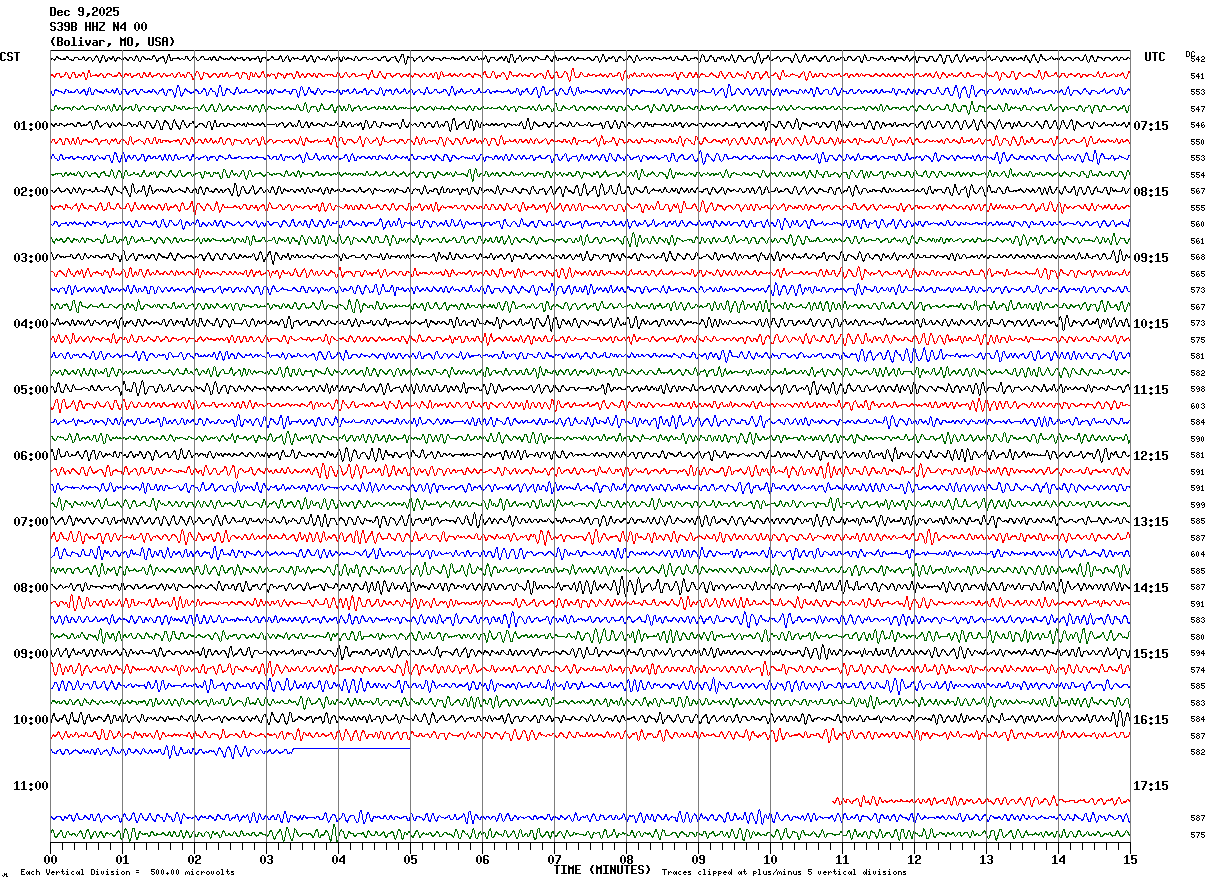Viewport: 1210px width, 886px height.
Task: Click the DC offset value '599'
Action: click(1197, 505)
